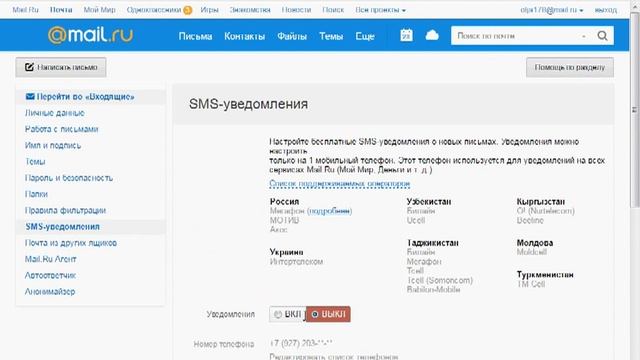The image size is (640, 360).
Task: Open Папки settings
Action: coord(36,194)
